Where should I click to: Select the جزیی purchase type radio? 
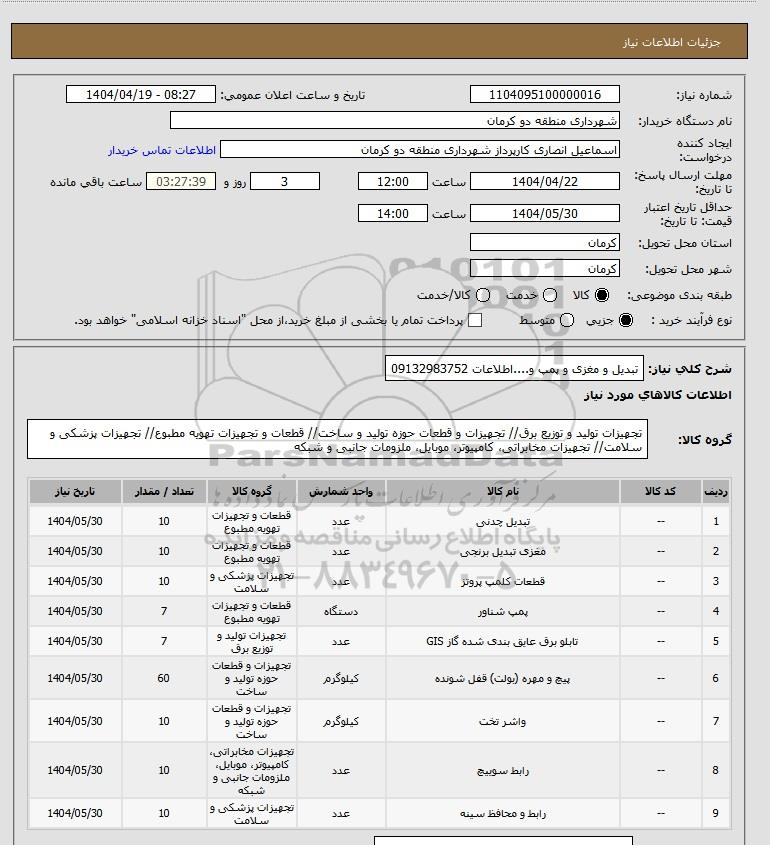626,320
